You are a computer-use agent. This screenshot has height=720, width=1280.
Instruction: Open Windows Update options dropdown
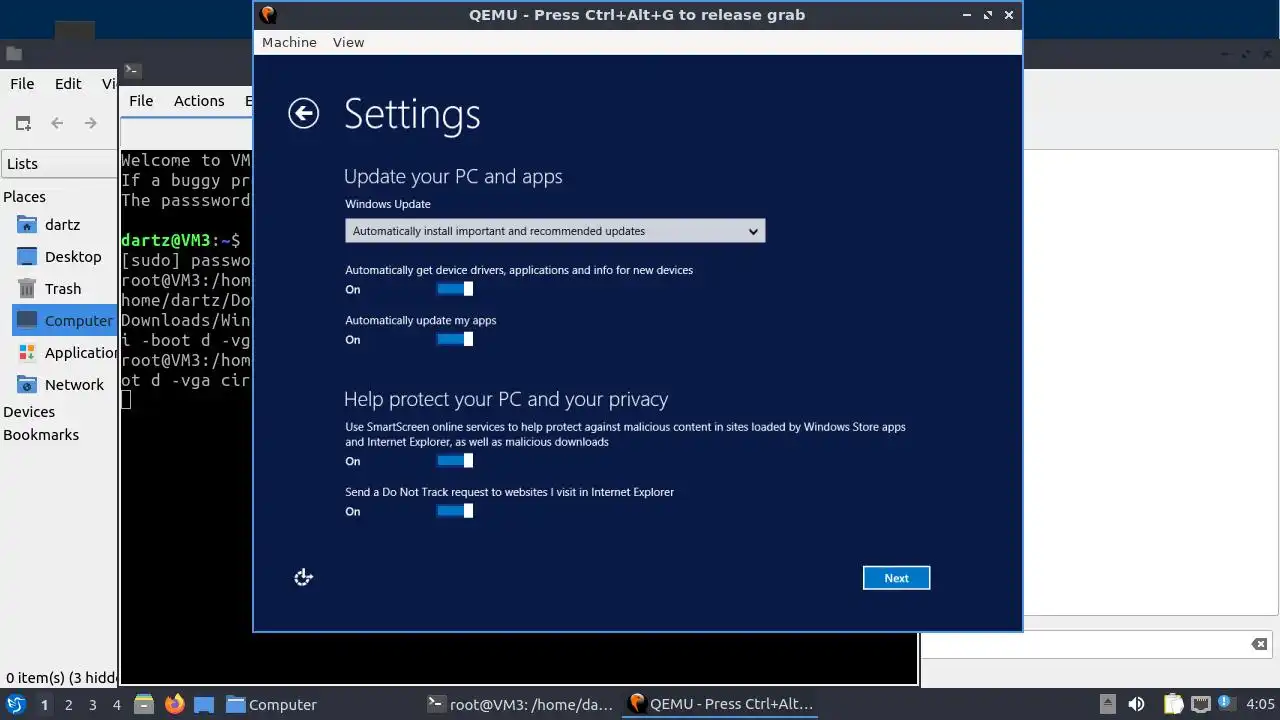555,231
